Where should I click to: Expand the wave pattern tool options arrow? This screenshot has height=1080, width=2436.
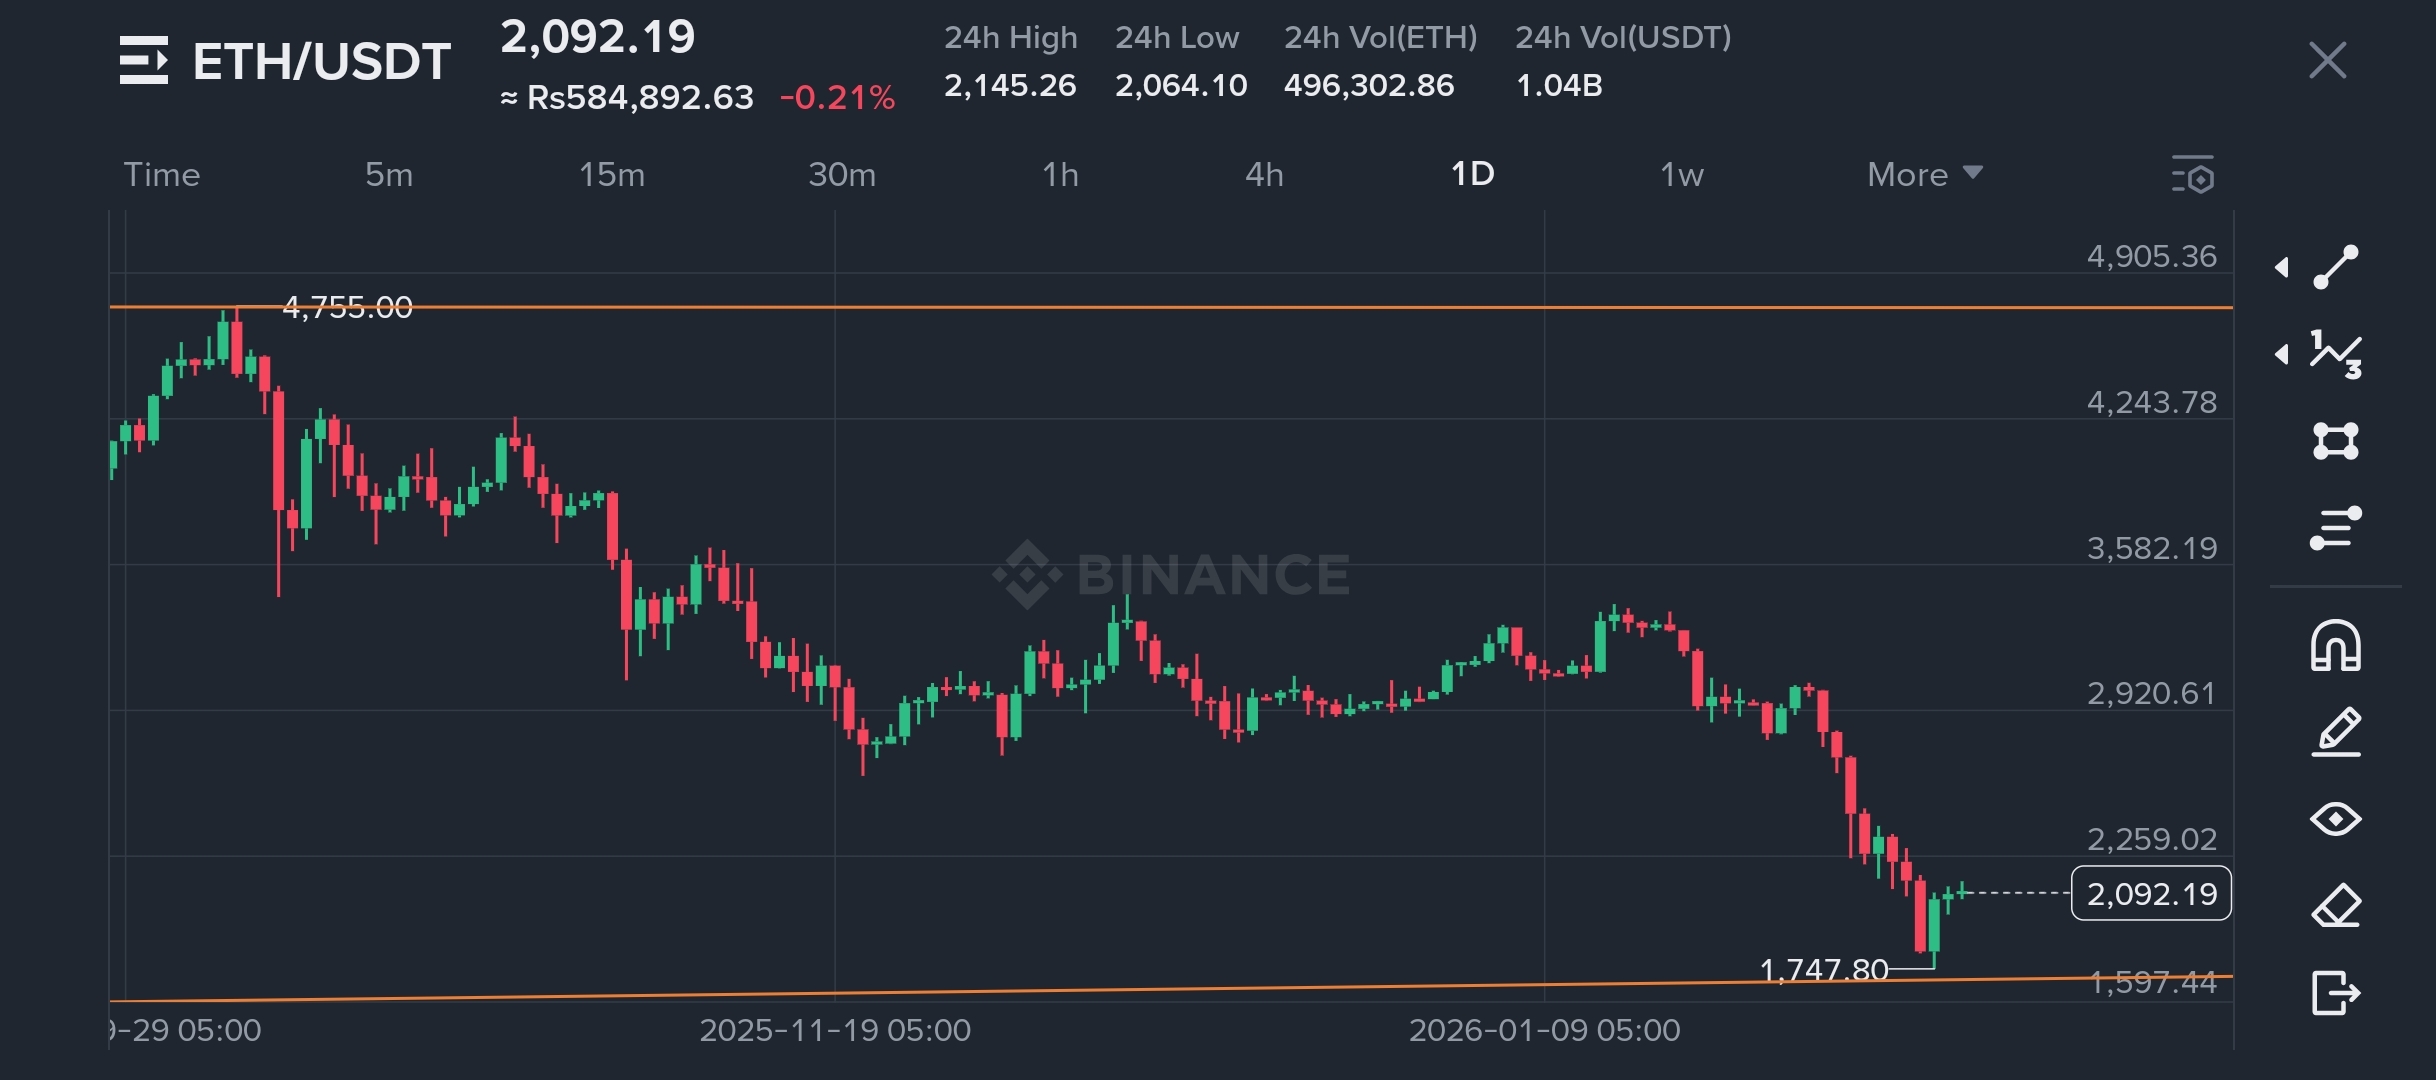pyautogui.click(x=2282, y=354)
